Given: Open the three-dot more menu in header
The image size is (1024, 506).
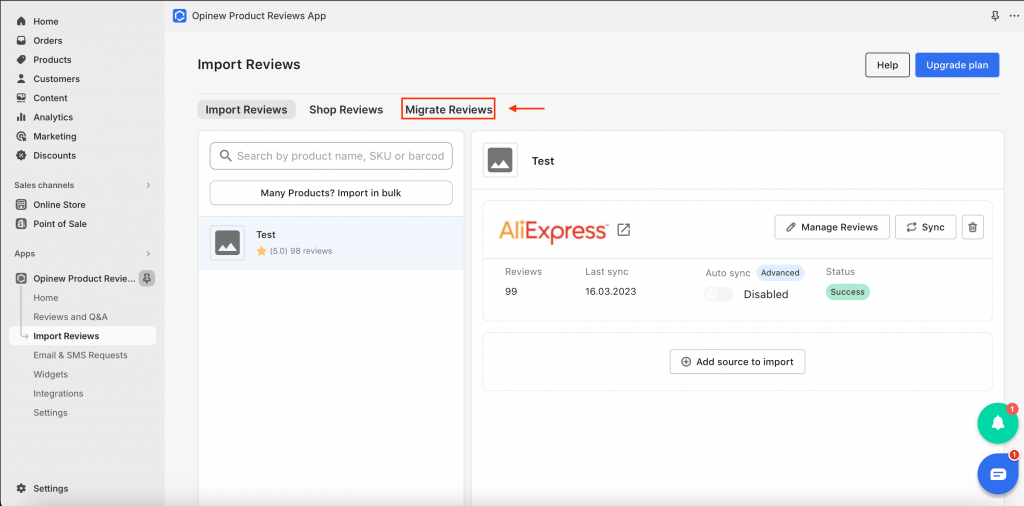Looking at the screenshot, I should pyautogui.click(x=1013, y=16).
